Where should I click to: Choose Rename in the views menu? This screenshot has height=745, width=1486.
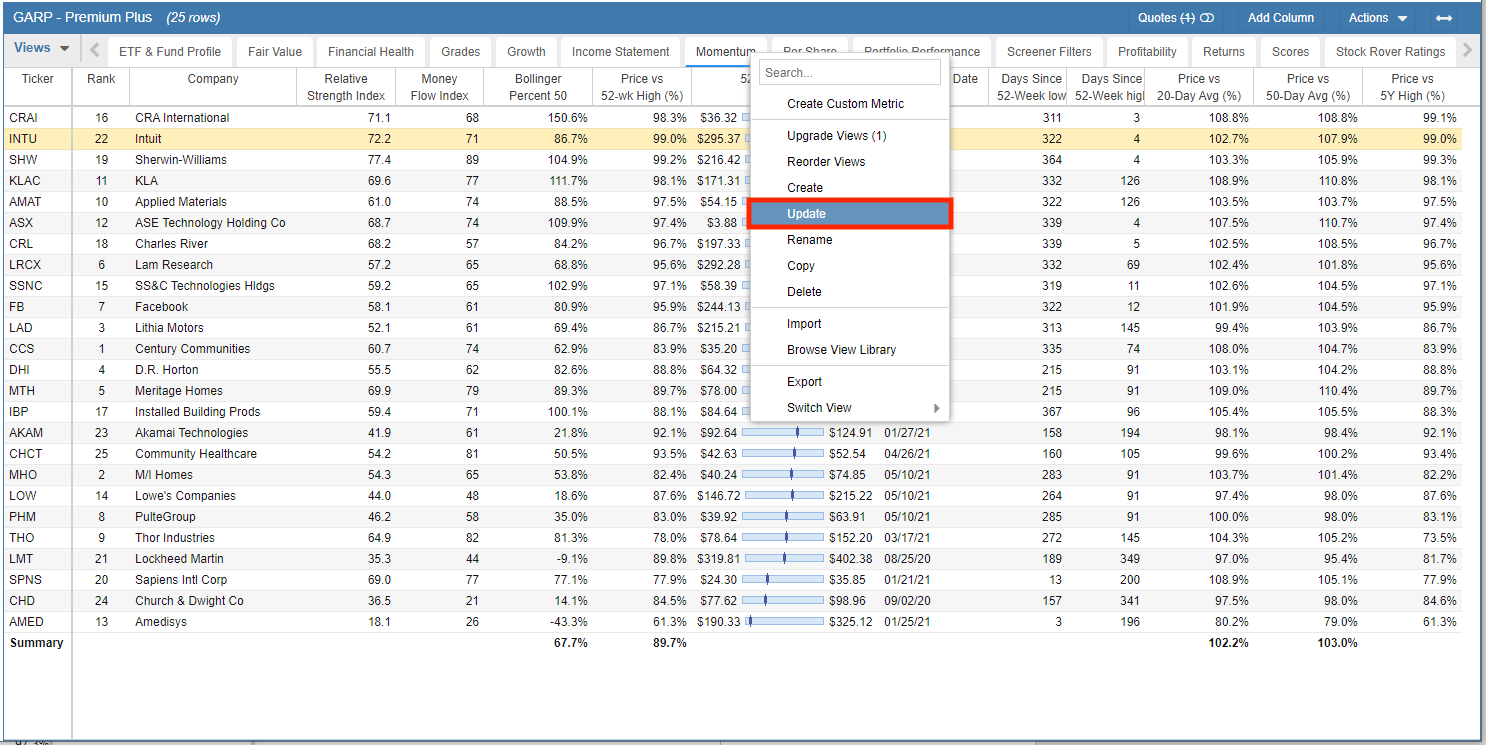pyautogui.click(x=850, y=240)
